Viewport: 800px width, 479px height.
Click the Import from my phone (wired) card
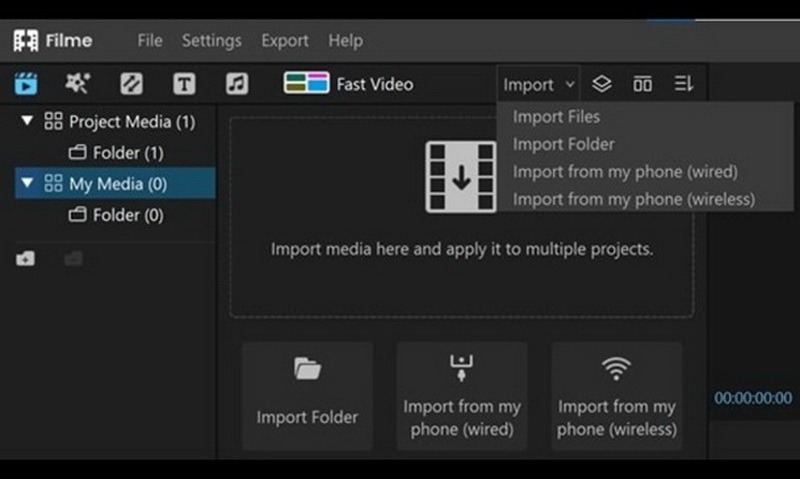click(x=462, y=396)
